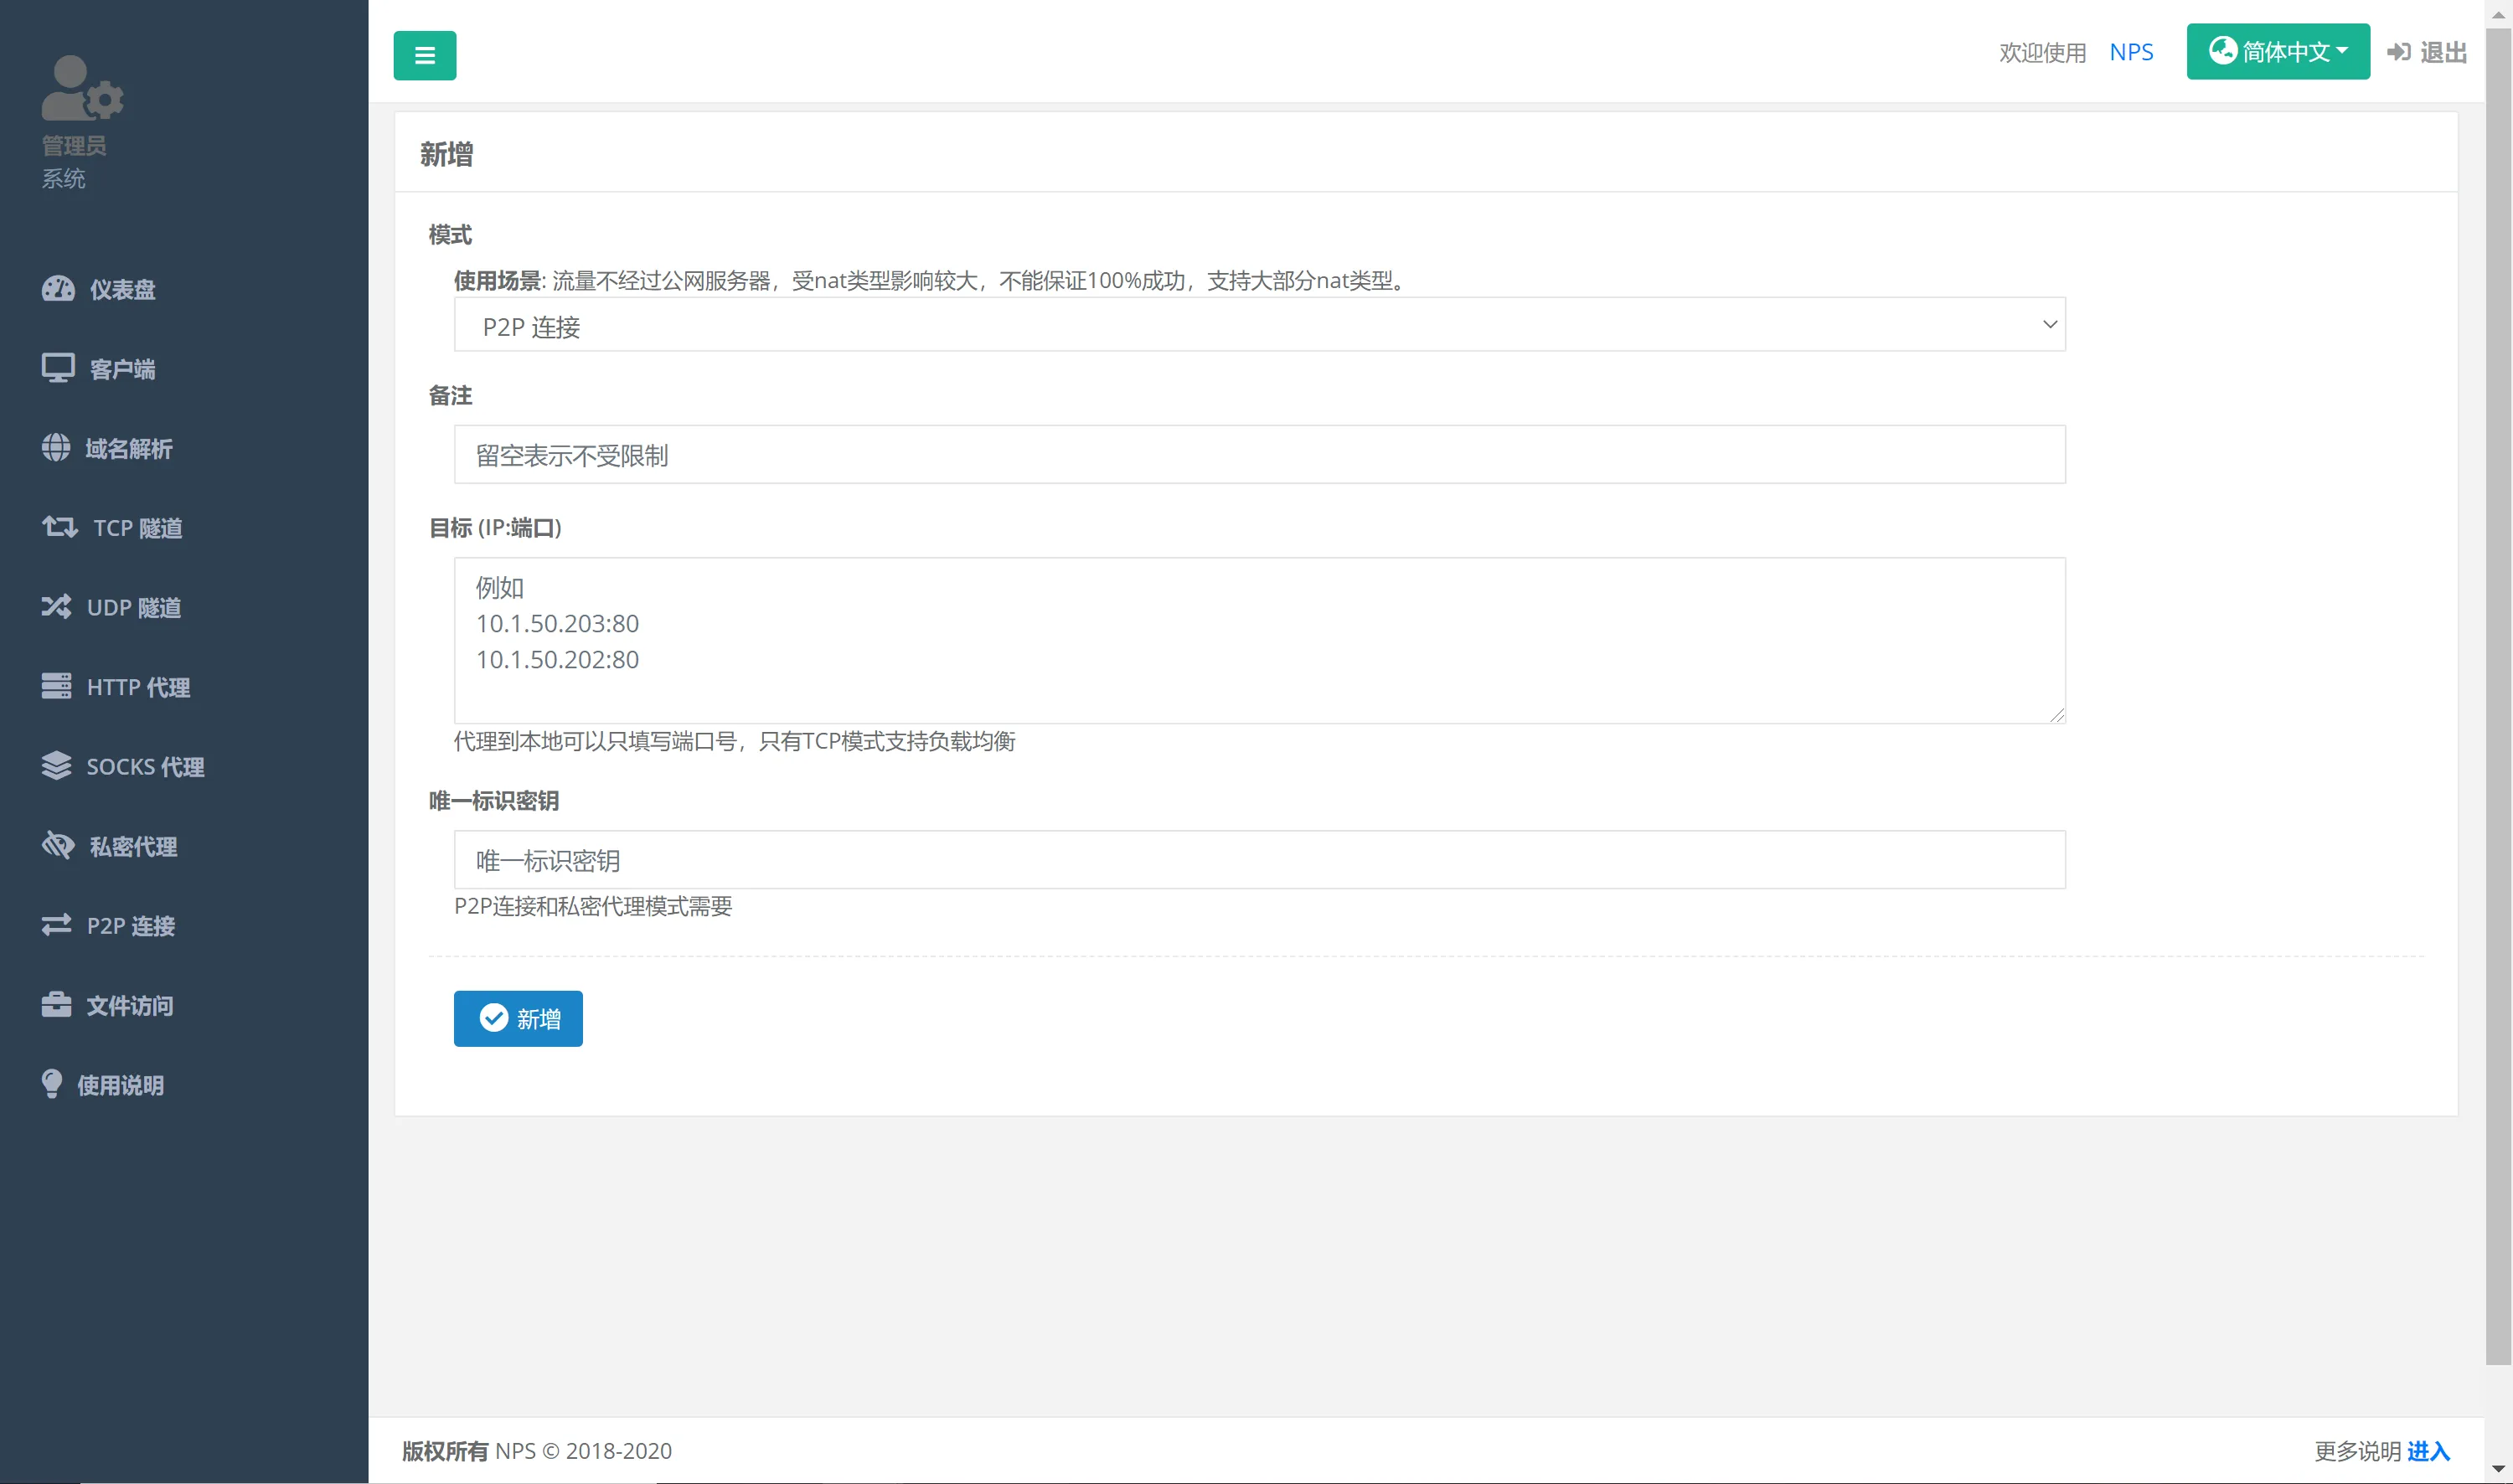
Task: Click the 代理到本地可以只填写端口号 hint text
Action: [x=735, y=741]
